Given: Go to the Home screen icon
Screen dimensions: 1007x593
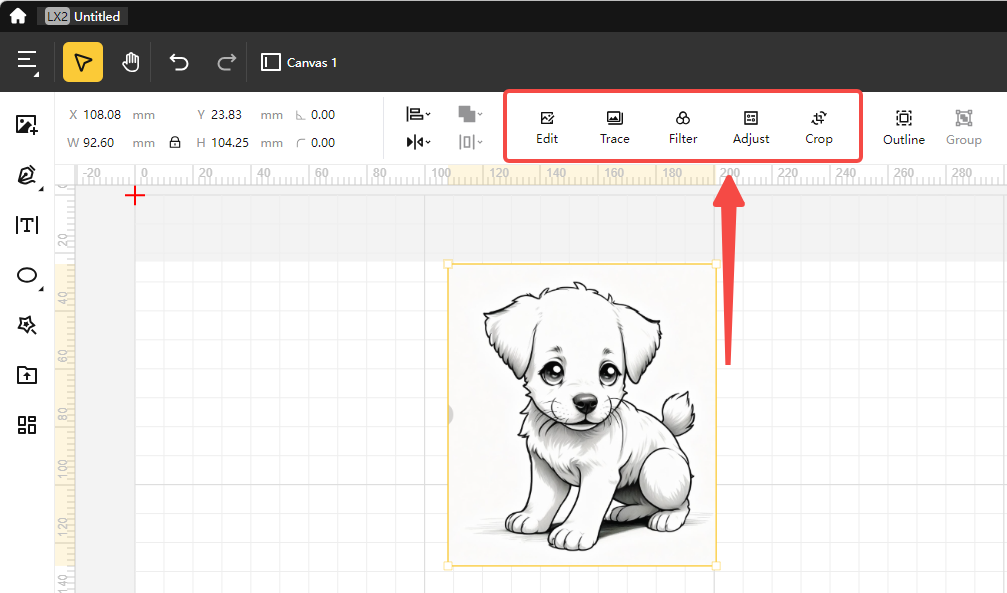Looking at the screenshot, I should pyautogui.click(x=18, y=15).
